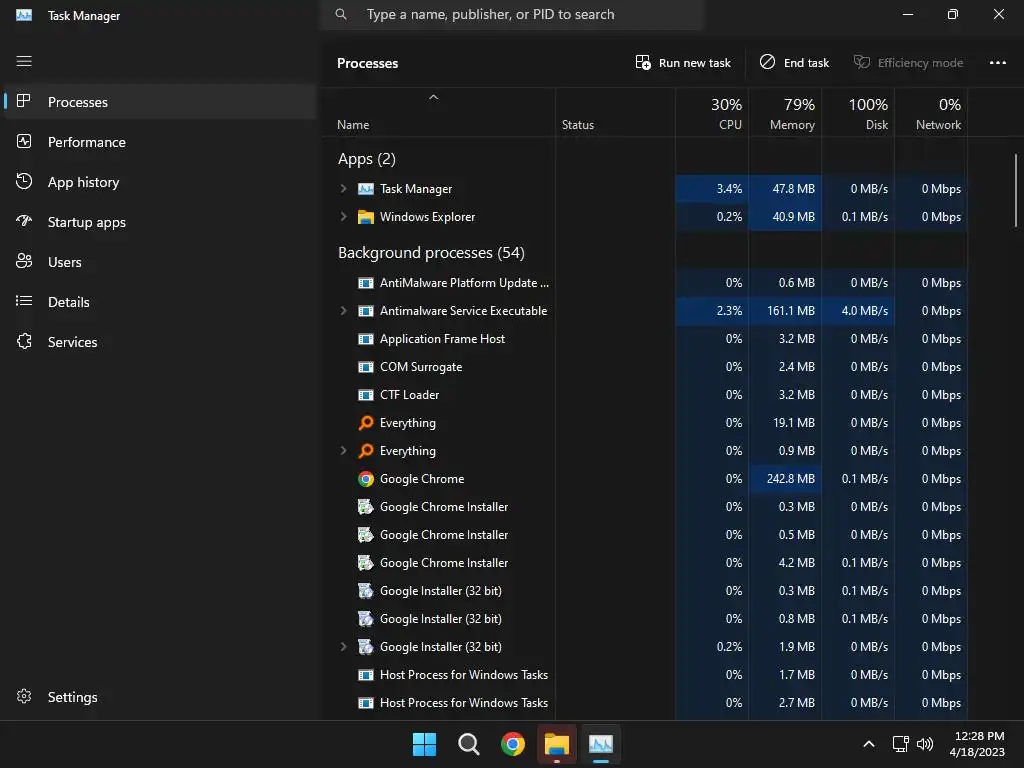Click Run new task

pos(682,63)
